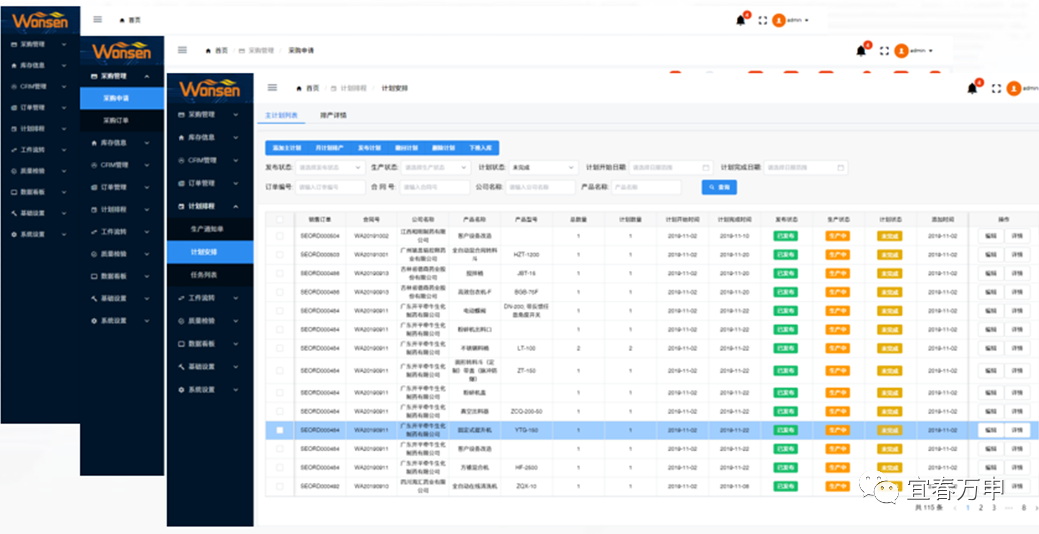
Task: Go to page 2 in the pagination
Action: (979, 508)
